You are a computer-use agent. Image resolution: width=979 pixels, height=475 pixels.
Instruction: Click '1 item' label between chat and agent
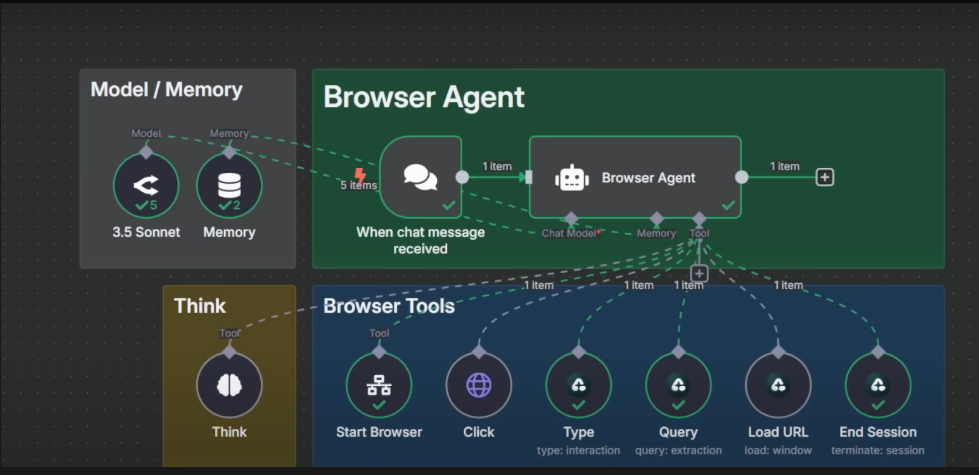coord(497,166)
